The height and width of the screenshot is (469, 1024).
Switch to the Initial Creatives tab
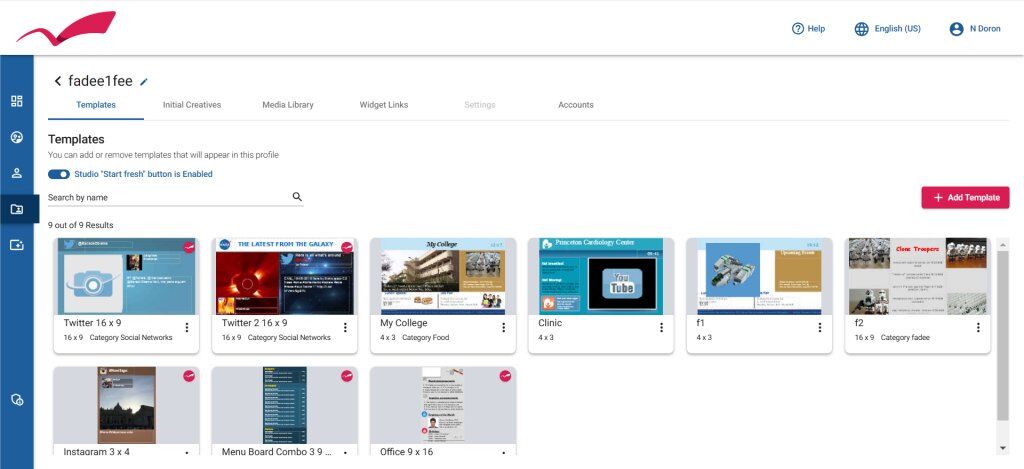(x=192, y=105)
